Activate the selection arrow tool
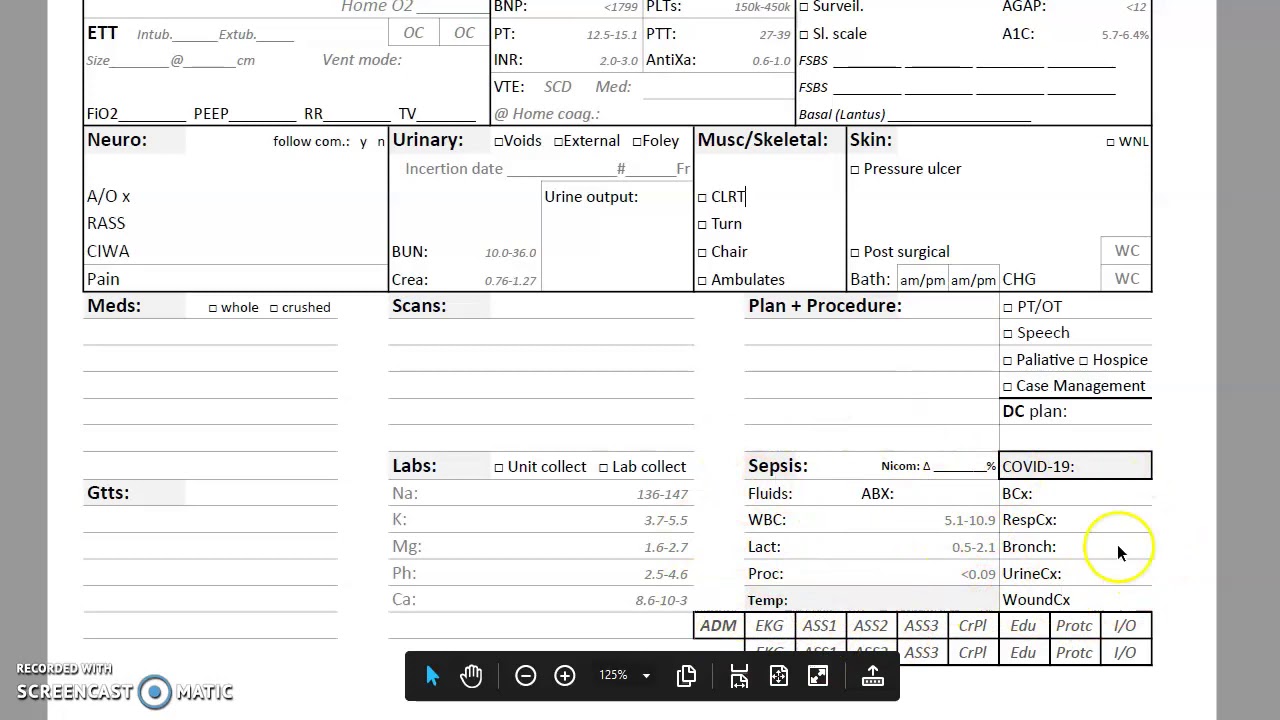Viewport: 1280px width, 720px height. point(432,676)
